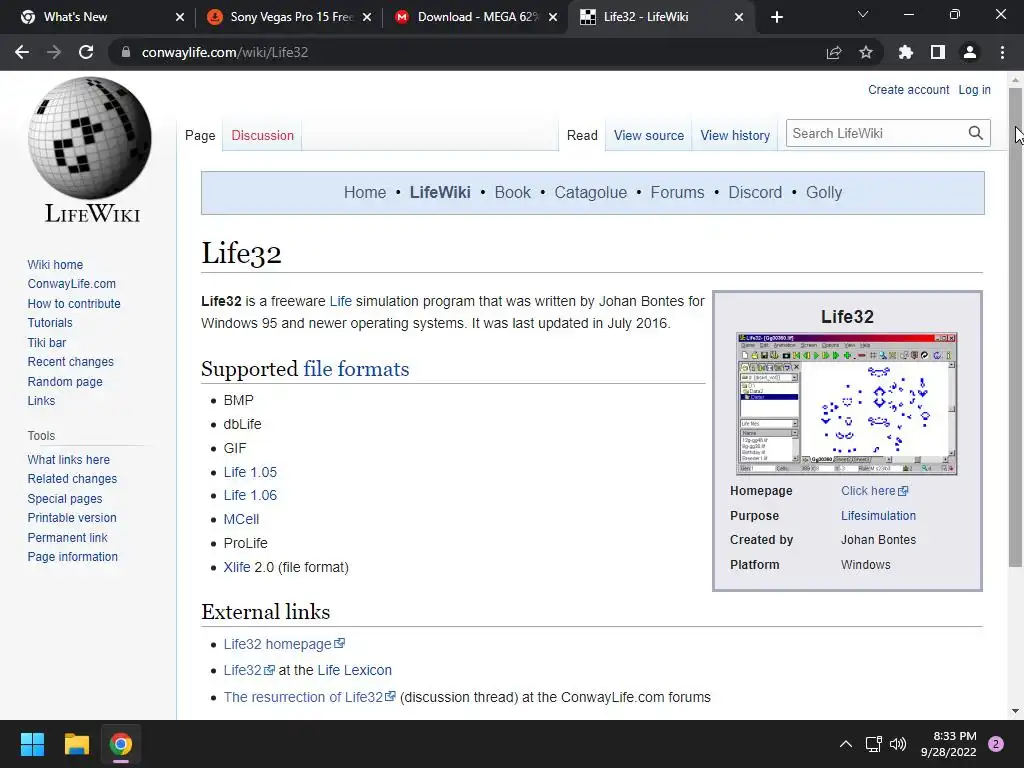Open the View source tab
This screenshot has width=1024, height=768.
tap(648, 135)
